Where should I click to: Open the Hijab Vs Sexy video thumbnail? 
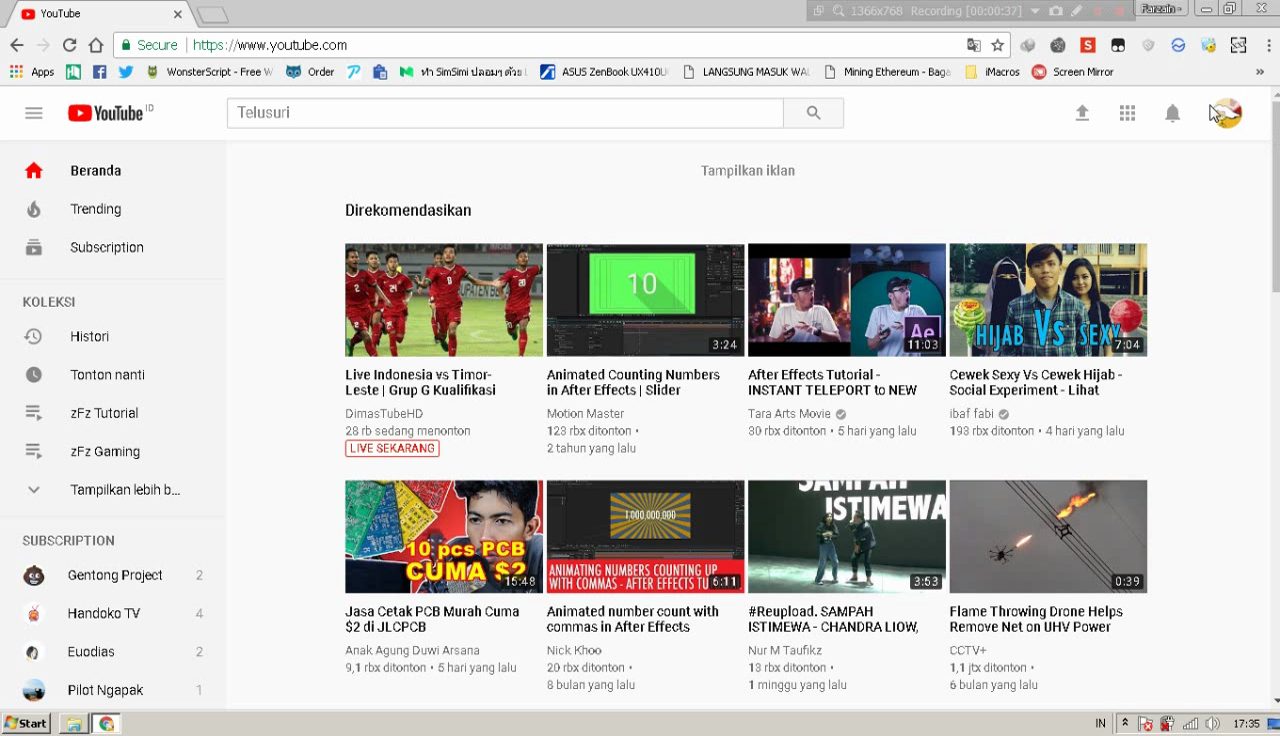(x=1047, y=300)
